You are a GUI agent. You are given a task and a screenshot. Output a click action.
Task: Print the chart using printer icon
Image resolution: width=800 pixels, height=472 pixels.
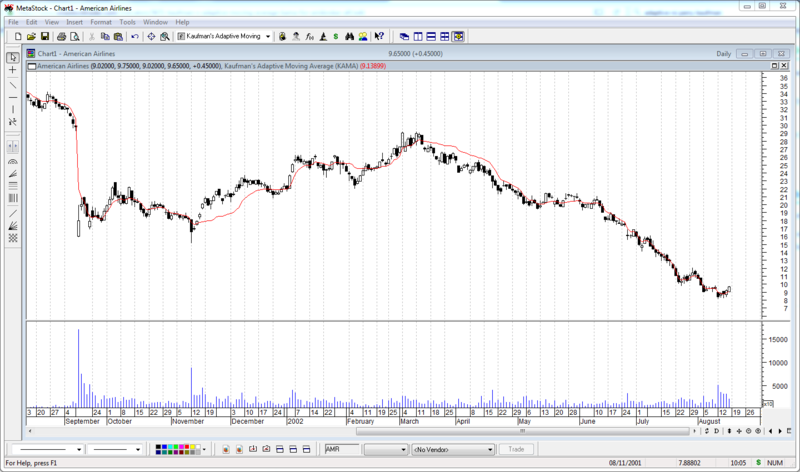click(x=61, y=36)
